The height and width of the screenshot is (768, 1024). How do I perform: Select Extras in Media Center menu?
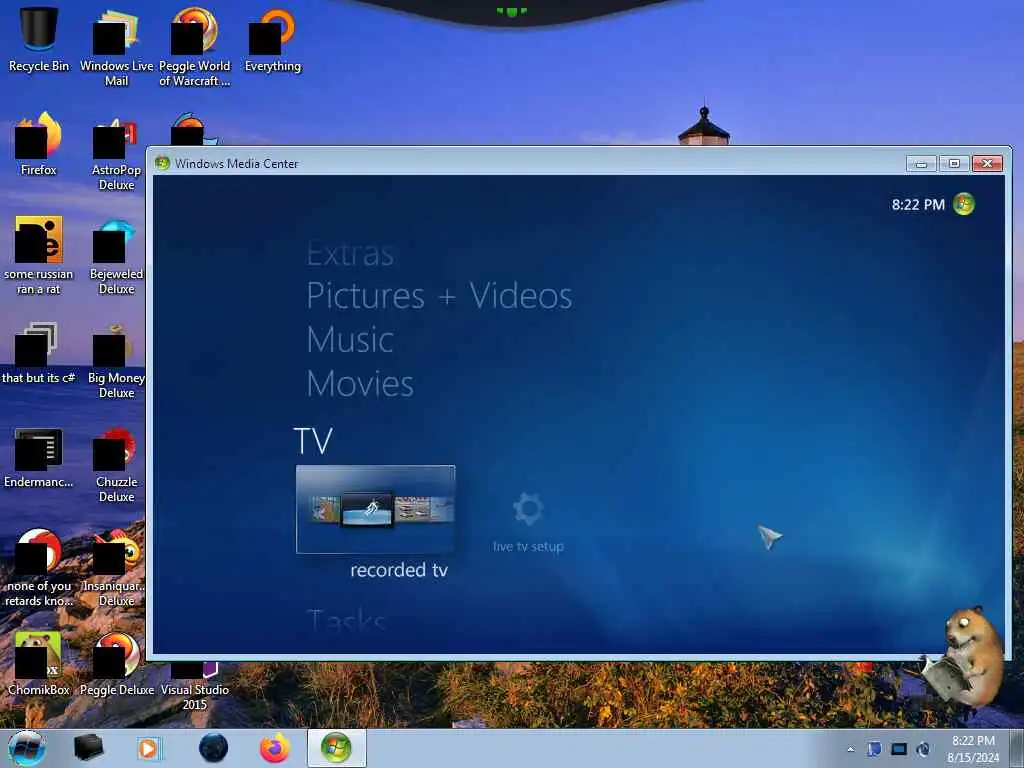point(350,253)
